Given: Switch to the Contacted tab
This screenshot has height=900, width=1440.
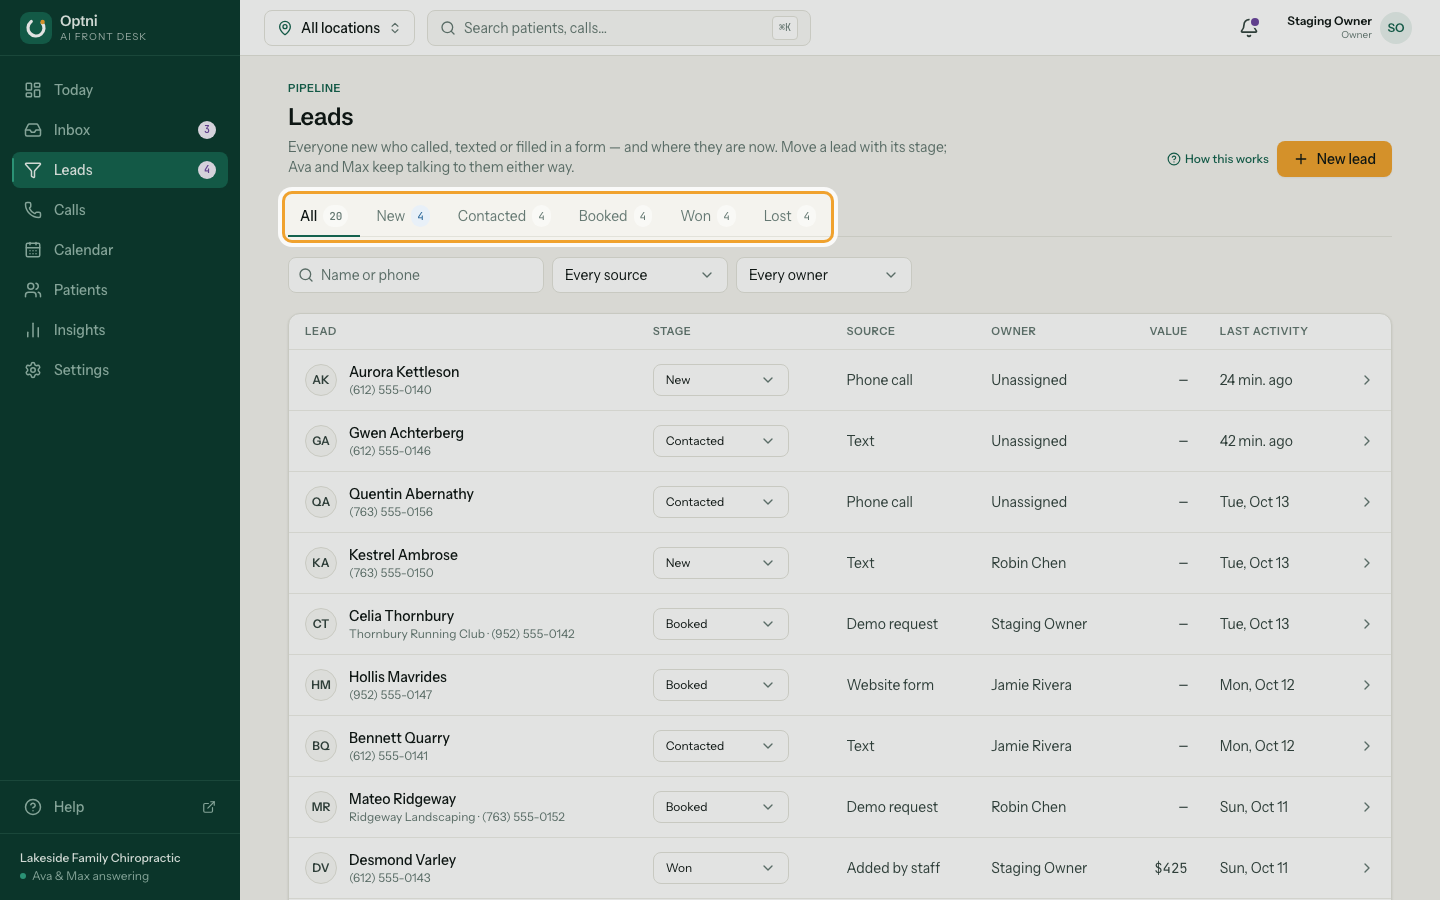Looking at the screenshot, I should click(x=503, y=216).
